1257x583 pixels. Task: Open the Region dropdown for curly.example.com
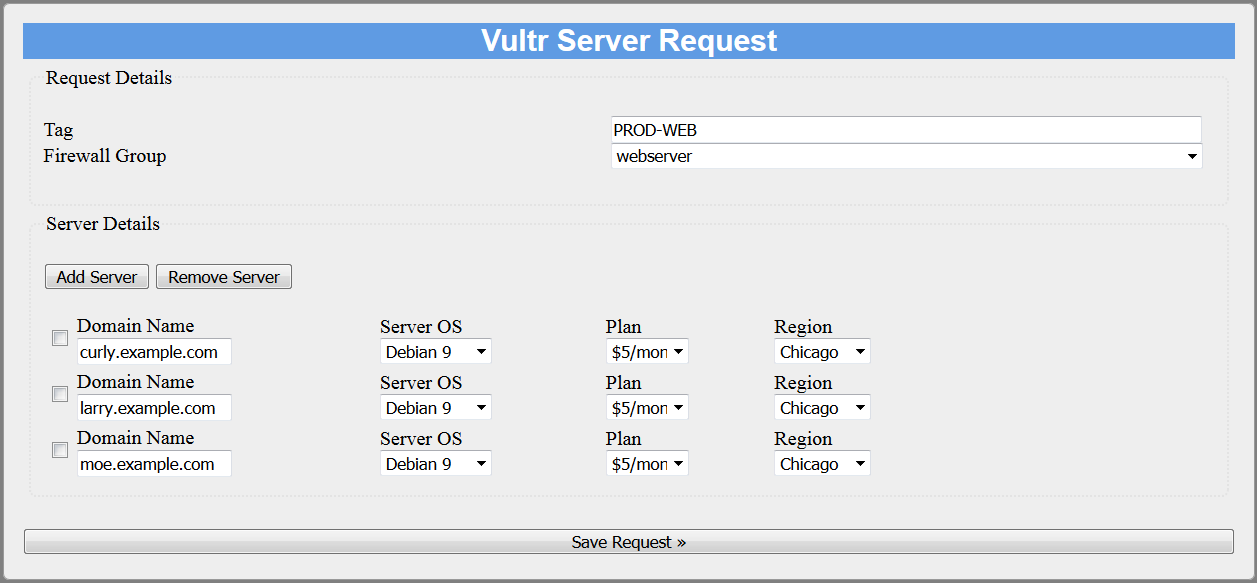click(x=821, y=351)
